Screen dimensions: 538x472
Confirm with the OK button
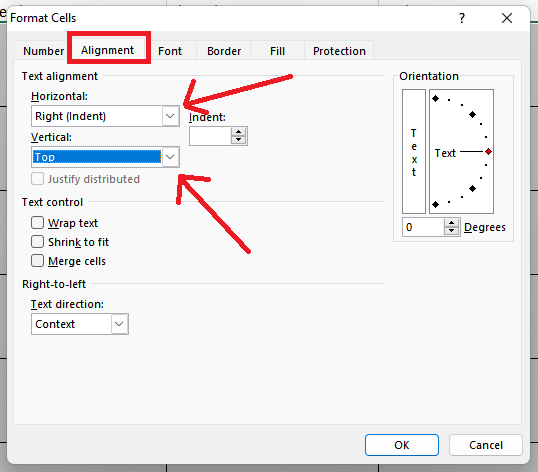click(x=402, y=445)
